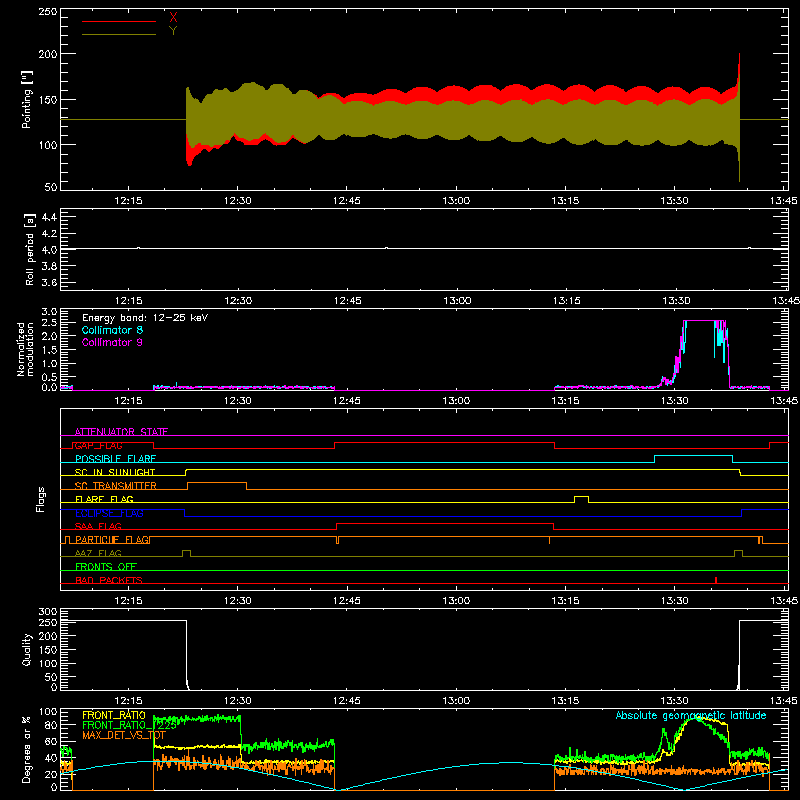Select the Pointing axis title

tap(26, 100)
